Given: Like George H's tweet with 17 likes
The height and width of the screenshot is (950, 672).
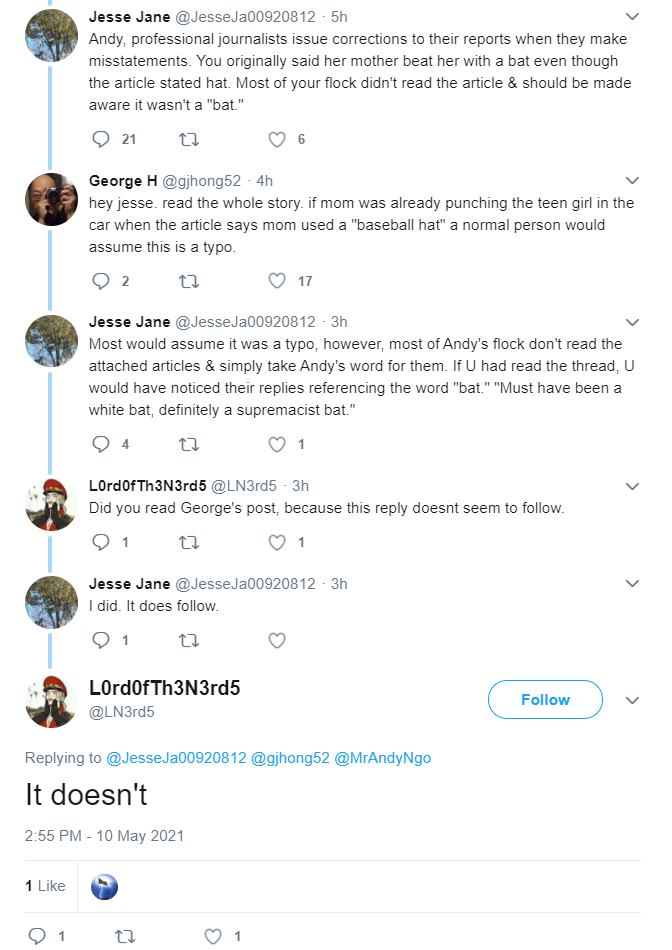Looking at the screenshot, I should 277,281.
